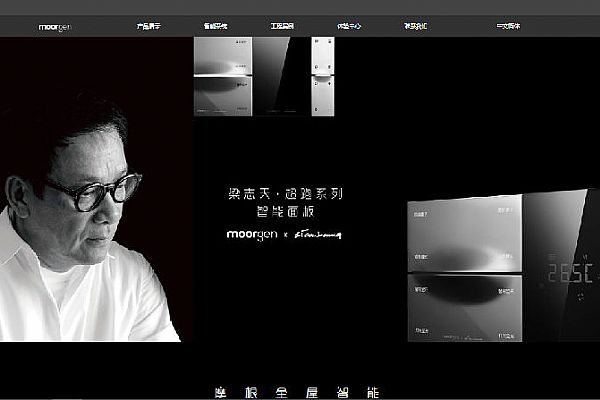Viewport: 600px width, 400px height.
Task: Click the moorgen logo in navigation bar
Action: click(x=55, y=27)
